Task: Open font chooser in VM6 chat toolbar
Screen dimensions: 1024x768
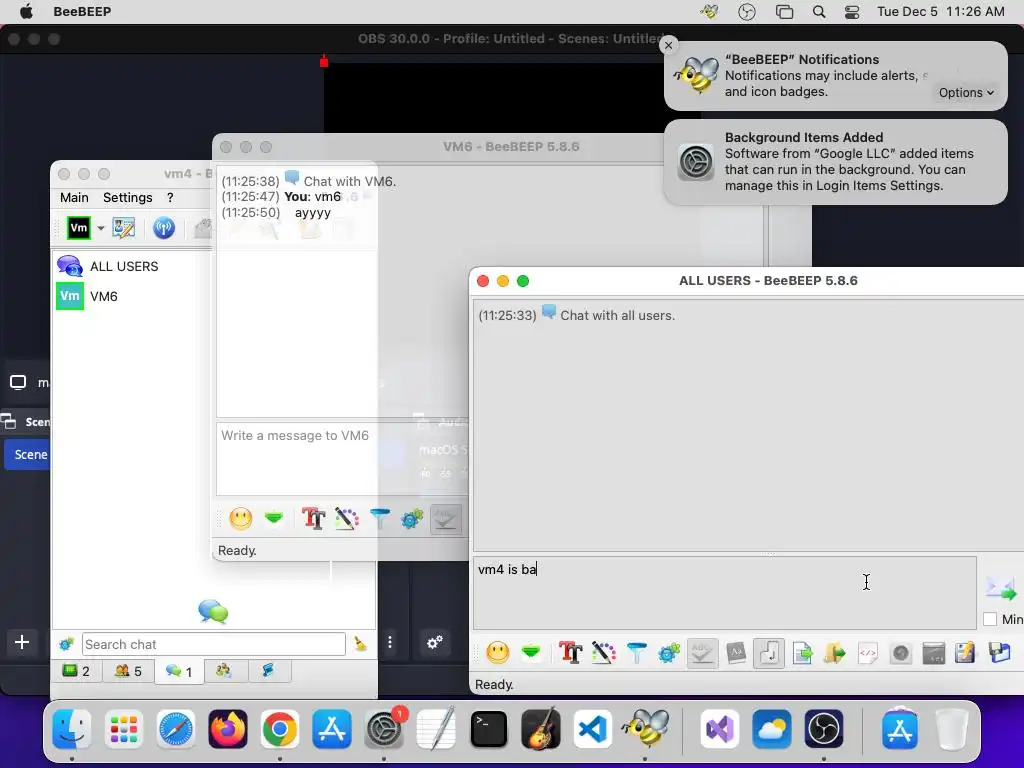Action: point(313,519)
